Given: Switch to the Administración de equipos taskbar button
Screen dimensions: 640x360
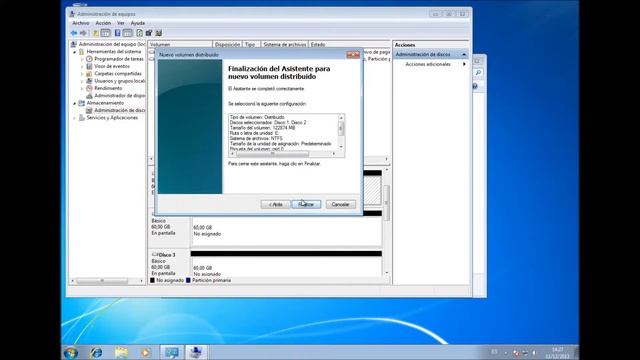Looking at the screenshot, I should pos(196,352).
